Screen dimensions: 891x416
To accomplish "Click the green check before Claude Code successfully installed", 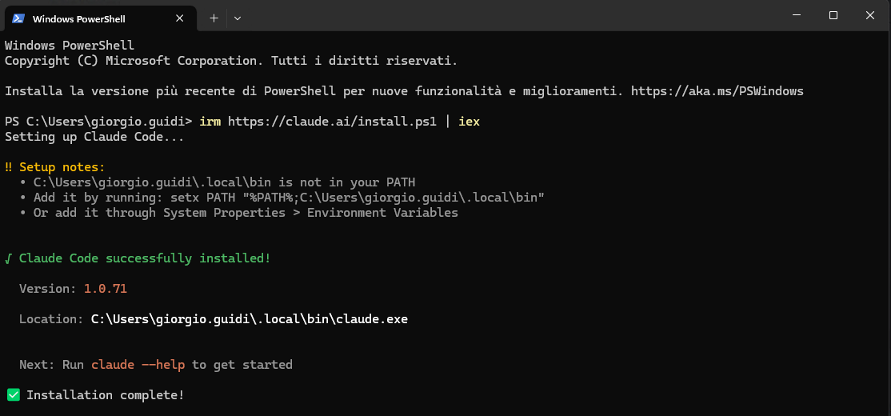I will [9, 259].
